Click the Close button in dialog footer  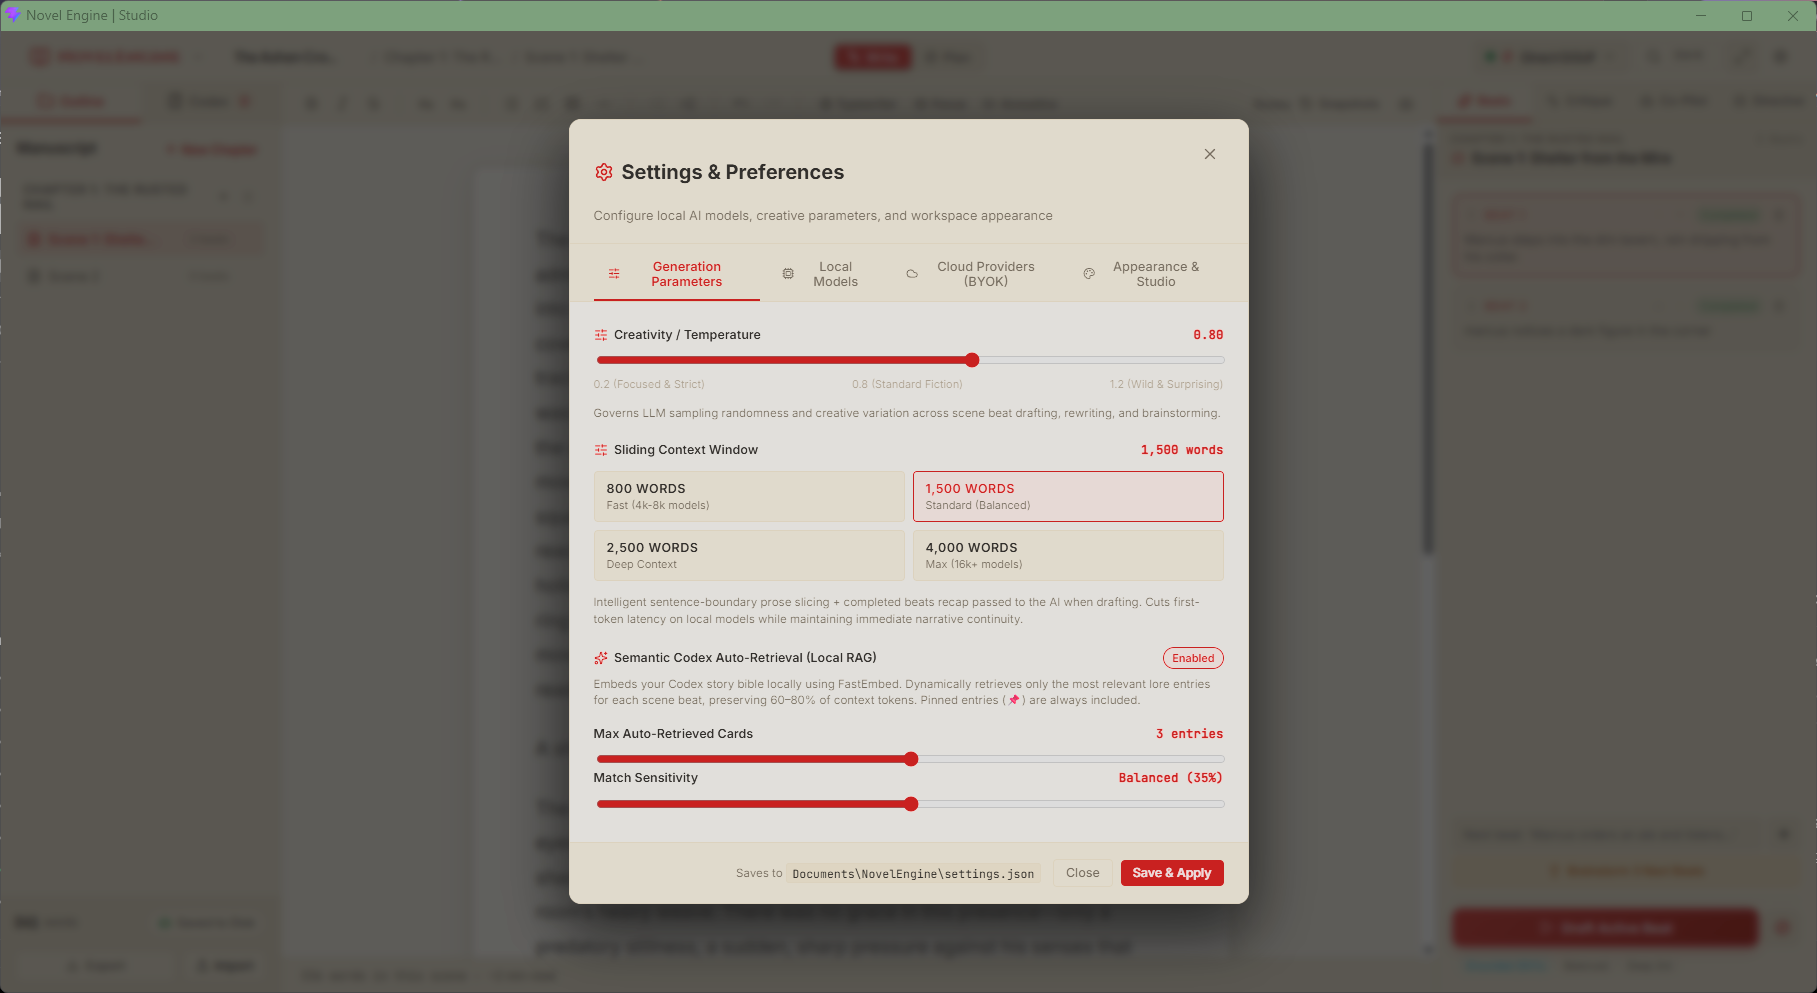coord(1082,873)
